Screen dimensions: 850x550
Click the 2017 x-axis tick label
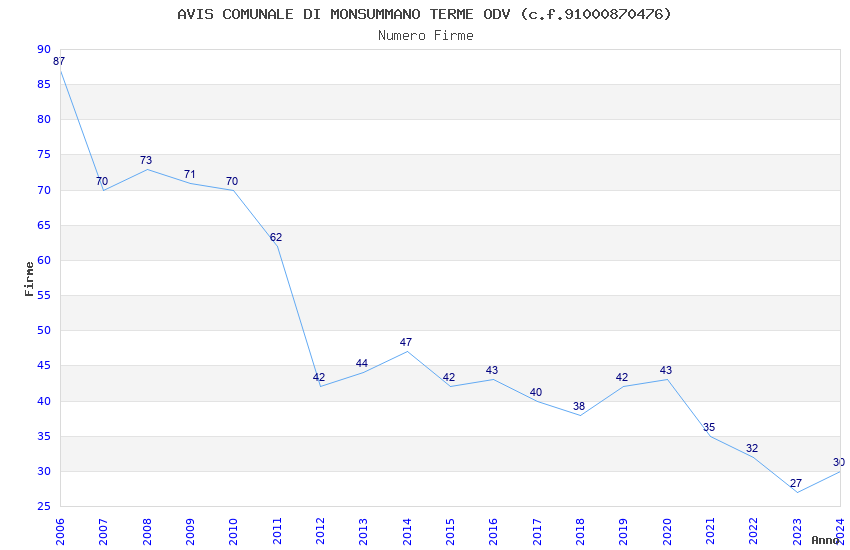click(537, 532)
